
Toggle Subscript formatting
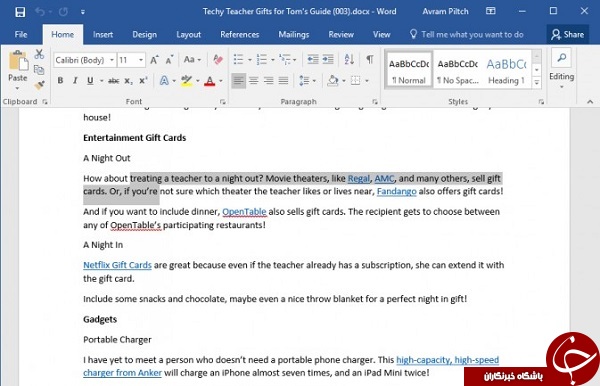[x=129, y=81]
